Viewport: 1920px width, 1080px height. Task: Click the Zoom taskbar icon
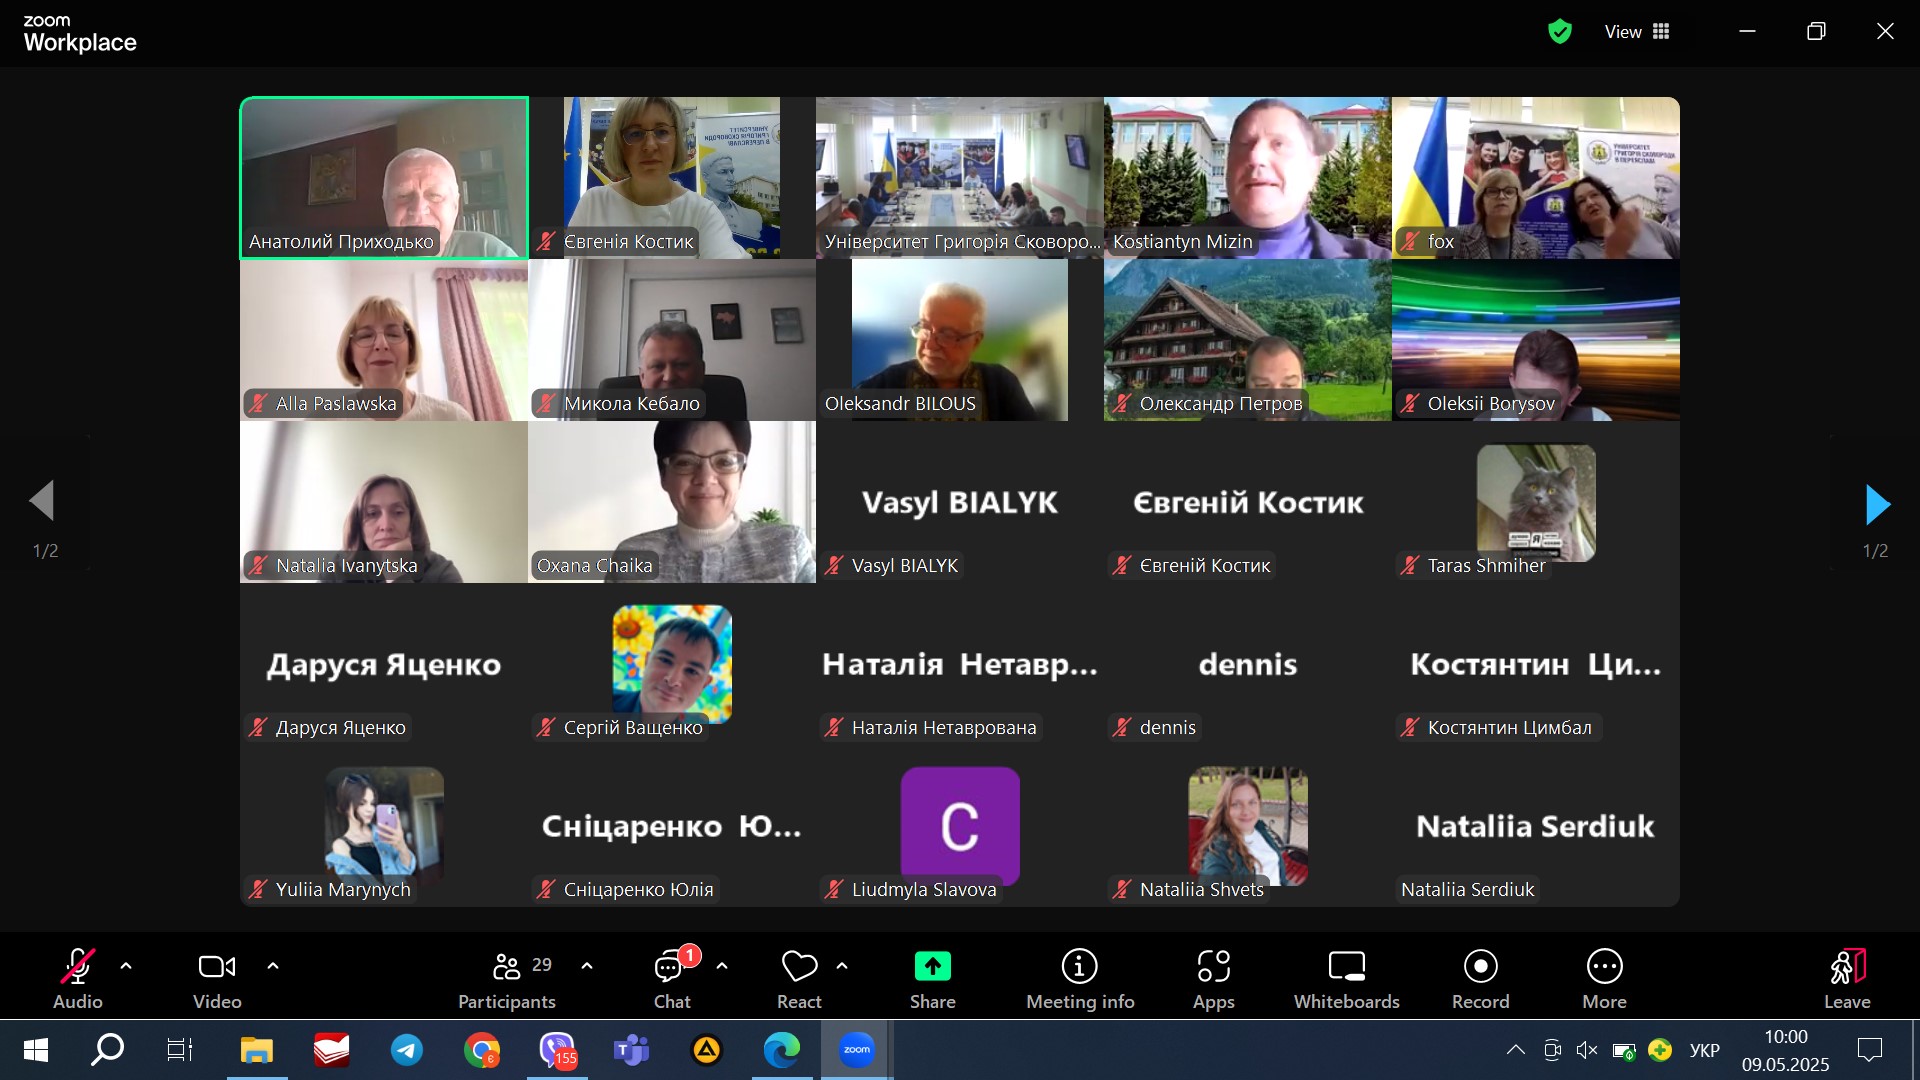tap(856, 1050)
